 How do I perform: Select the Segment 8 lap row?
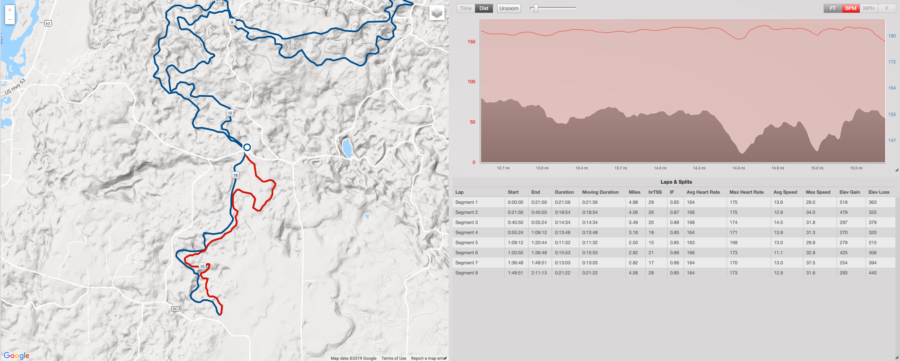coord(674,272)
